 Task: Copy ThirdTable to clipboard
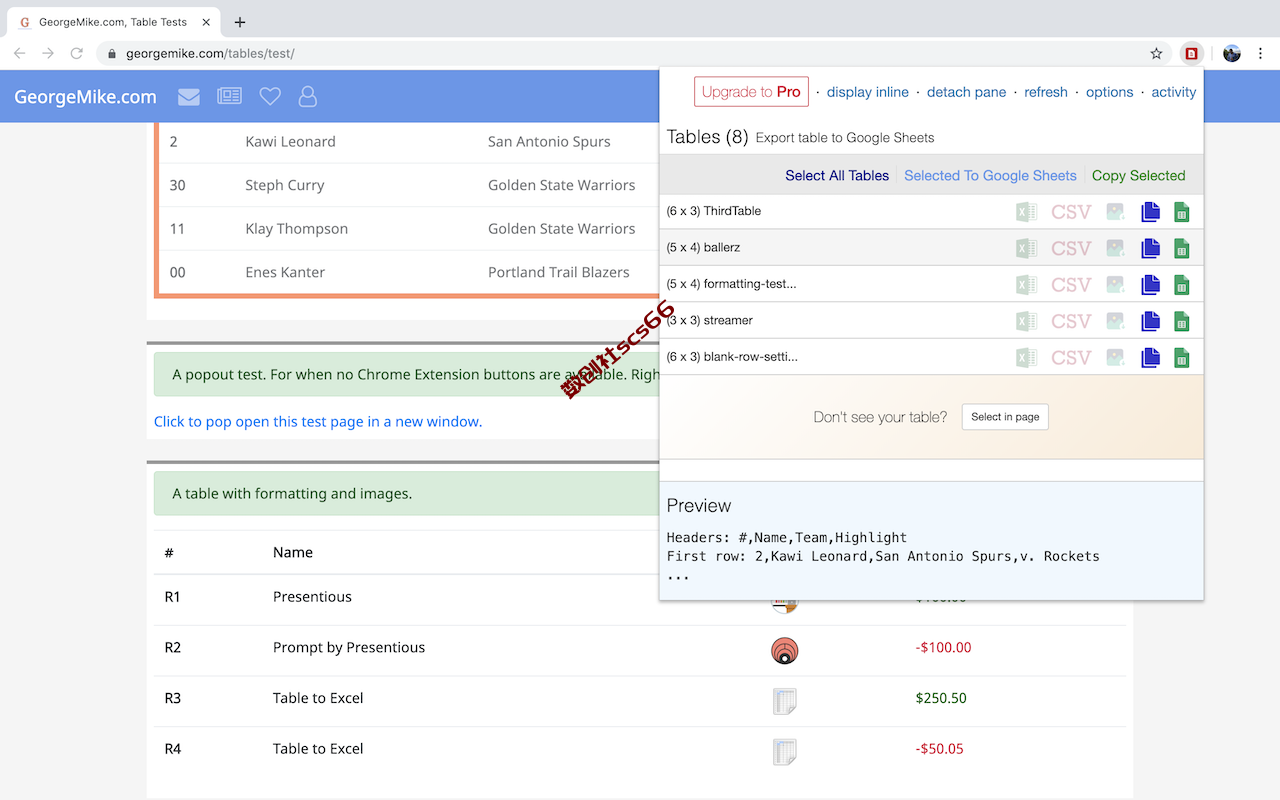1150,212
